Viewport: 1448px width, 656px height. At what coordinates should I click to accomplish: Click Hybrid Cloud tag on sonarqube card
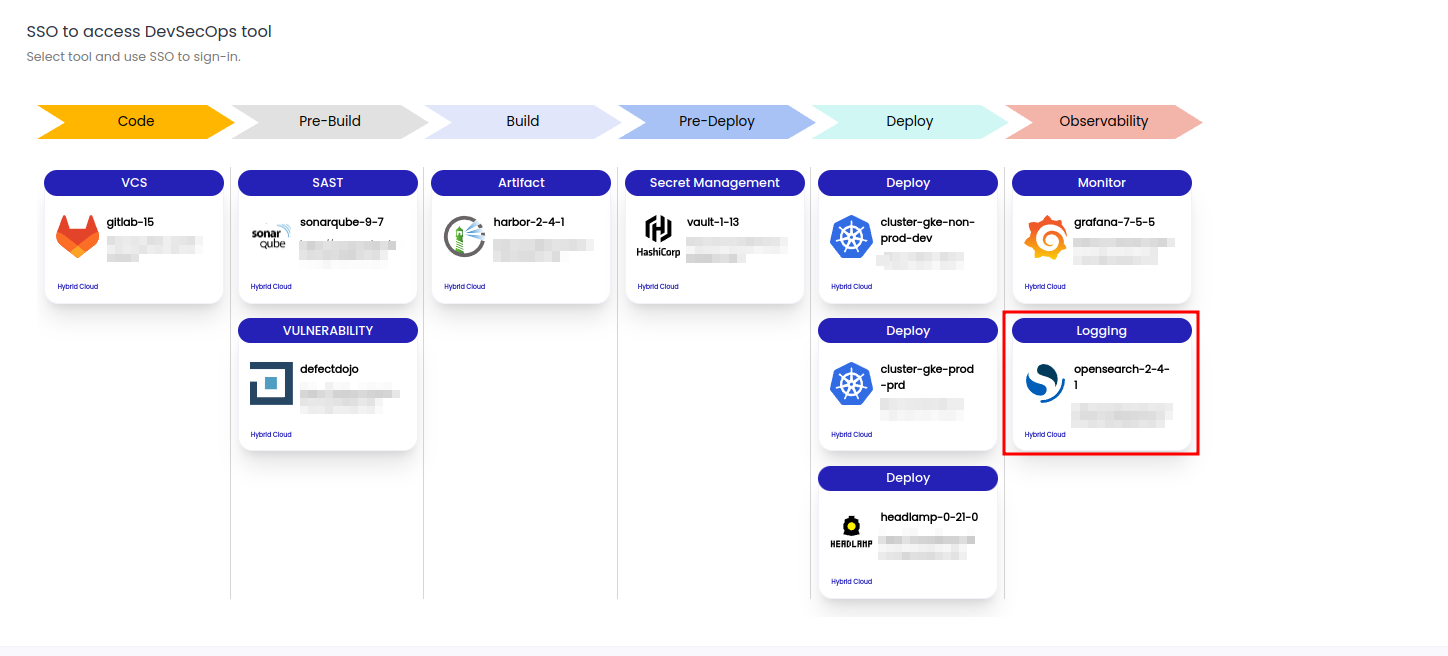tap(271, 287)
